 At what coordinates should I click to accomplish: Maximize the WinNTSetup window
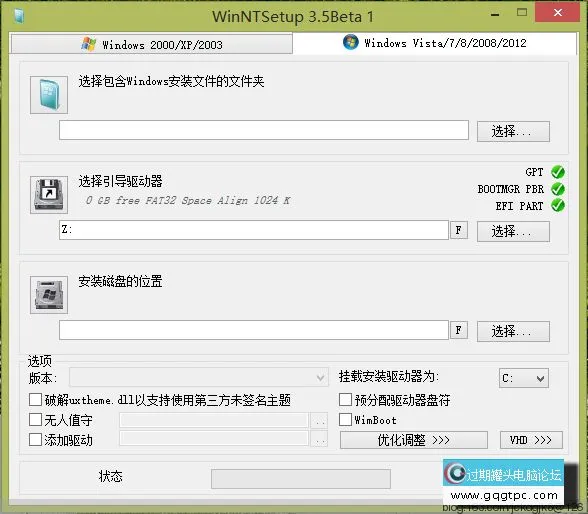522,13
